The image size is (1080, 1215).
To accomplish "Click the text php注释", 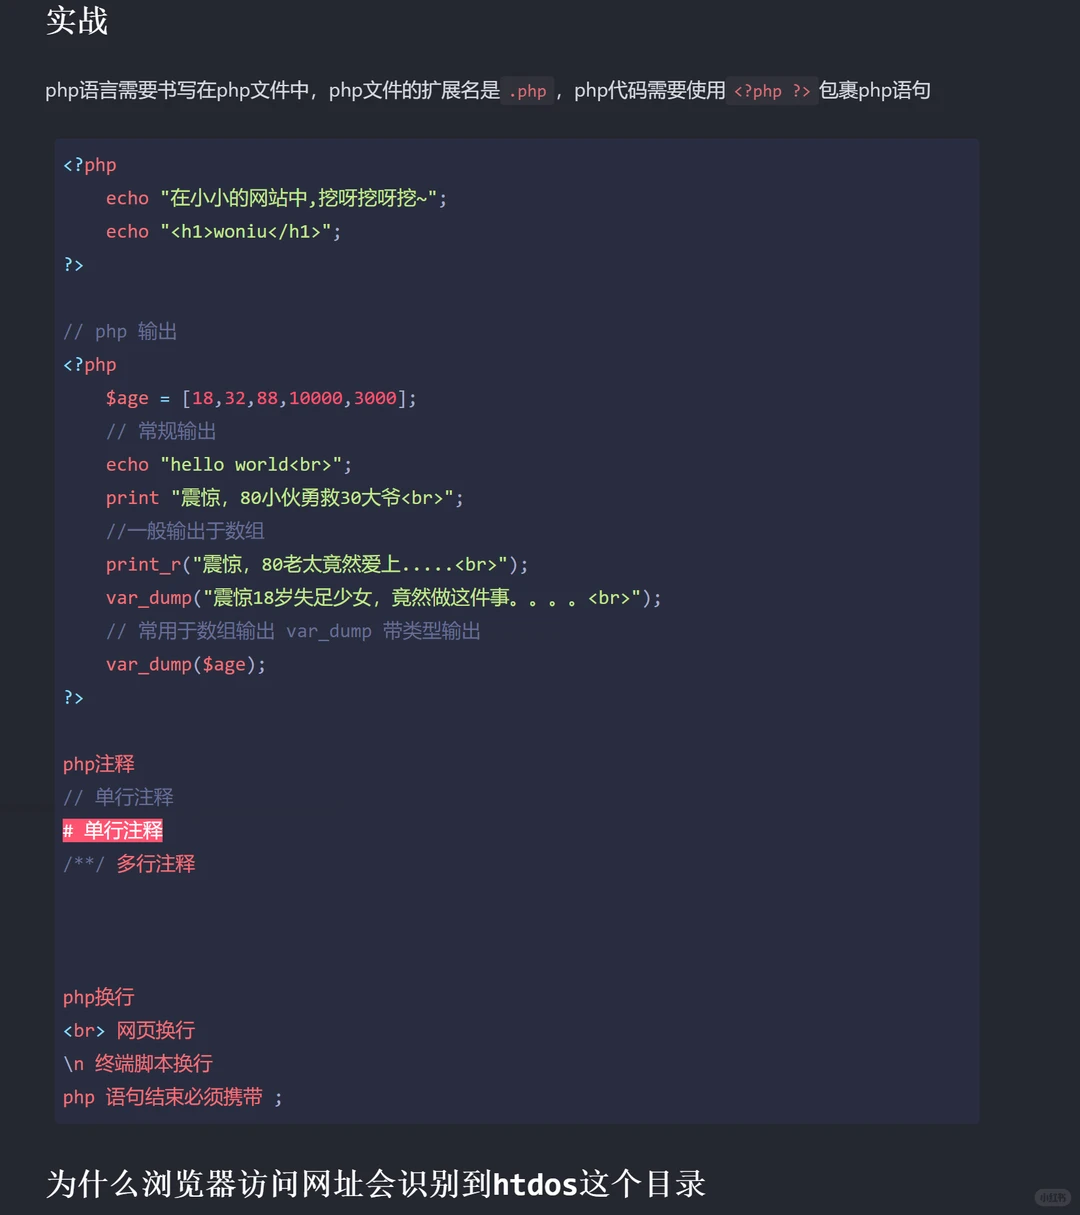I will (x=99, y=764).
